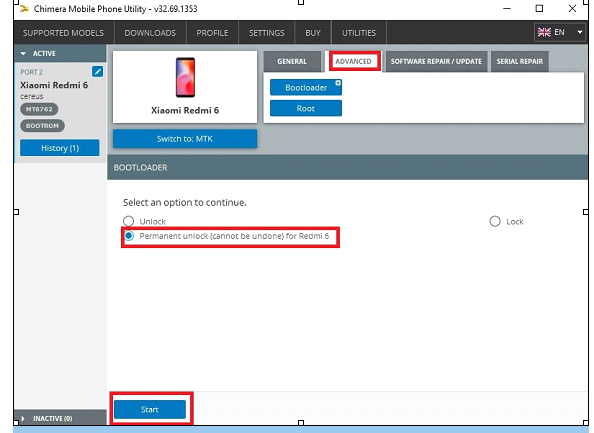The image size is (594, 433).
Task: Click the Bootloader button
Action: tap(306, 88)
